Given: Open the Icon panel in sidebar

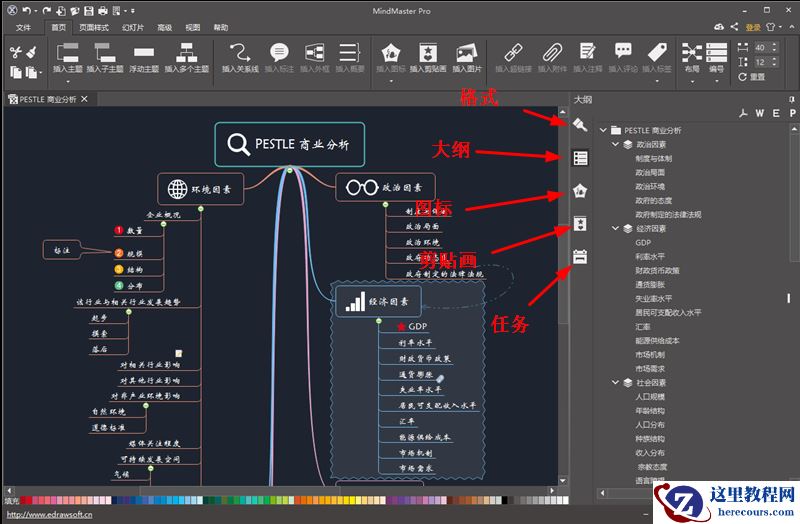Looking at the screenshot, I should point(580,191).
